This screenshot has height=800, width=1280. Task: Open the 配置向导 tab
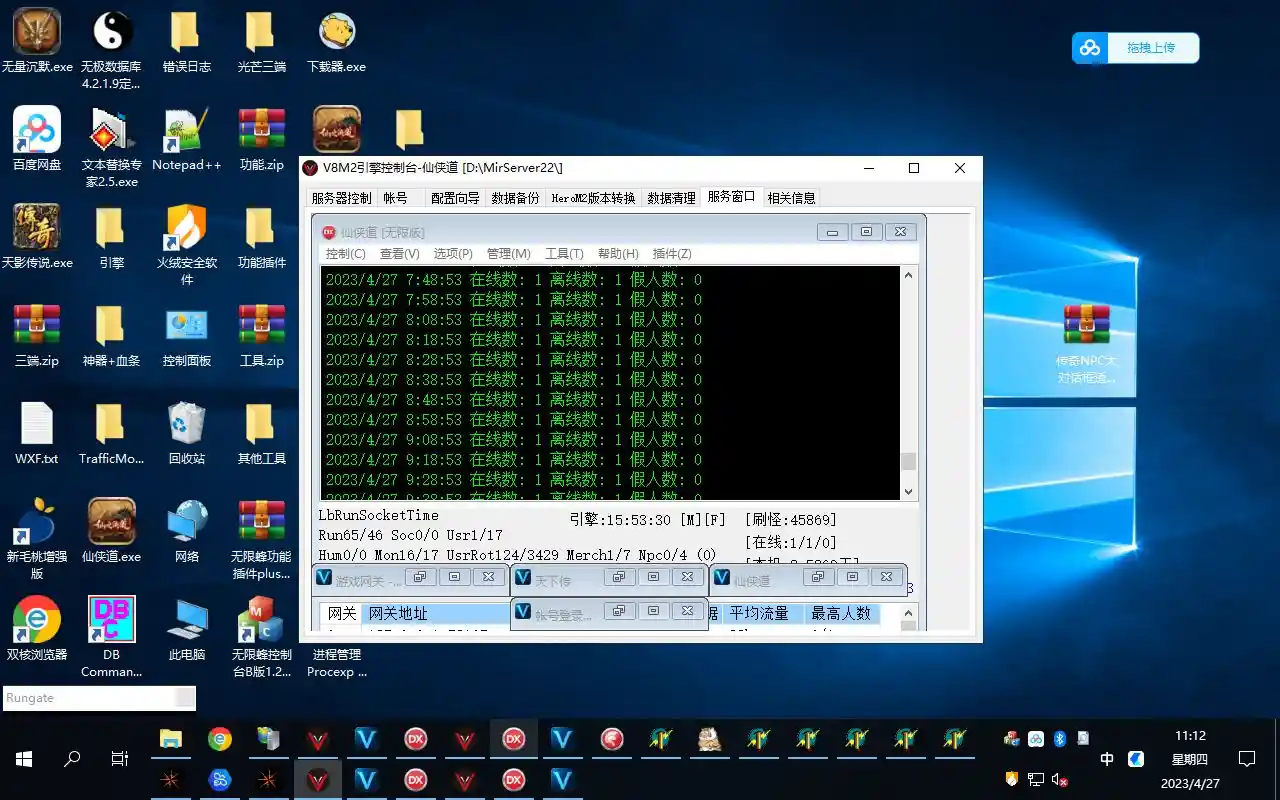(x=455, y=198)
